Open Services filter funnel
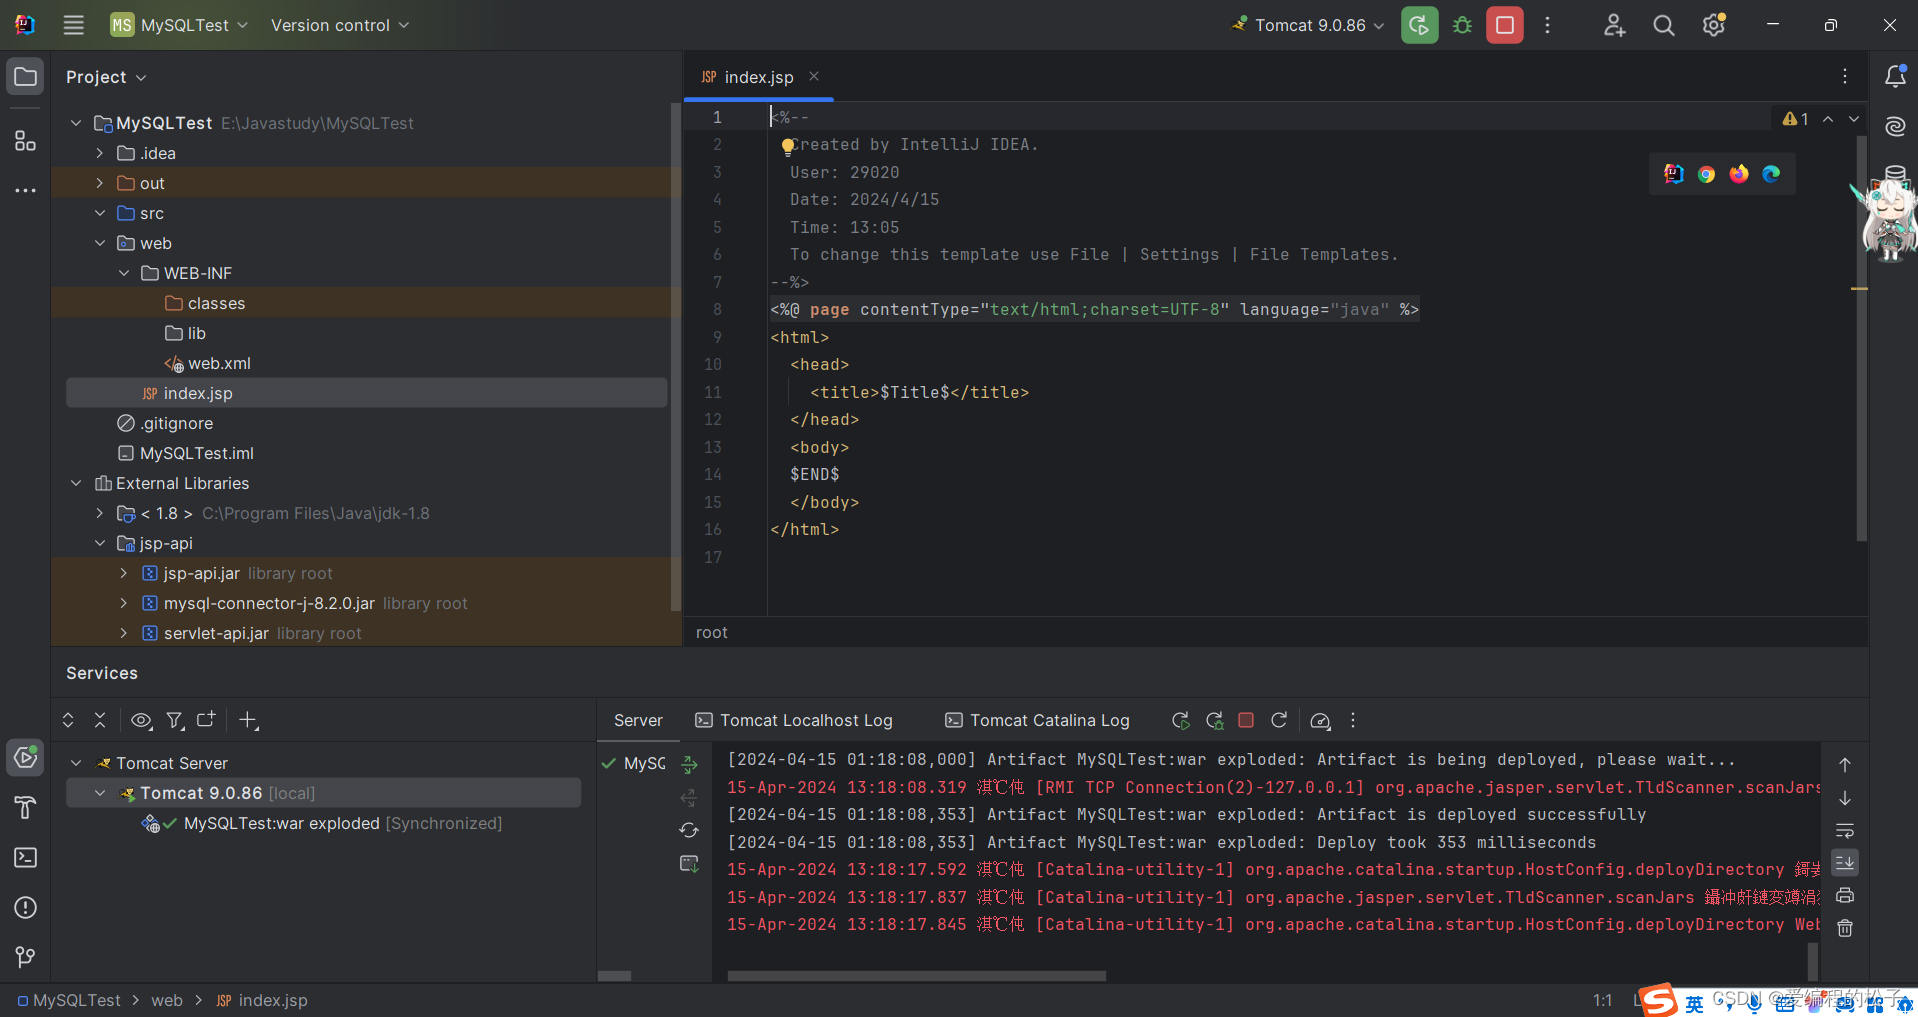The width and height of the screenshot is (1918, 1017). [x=175, y=720]
